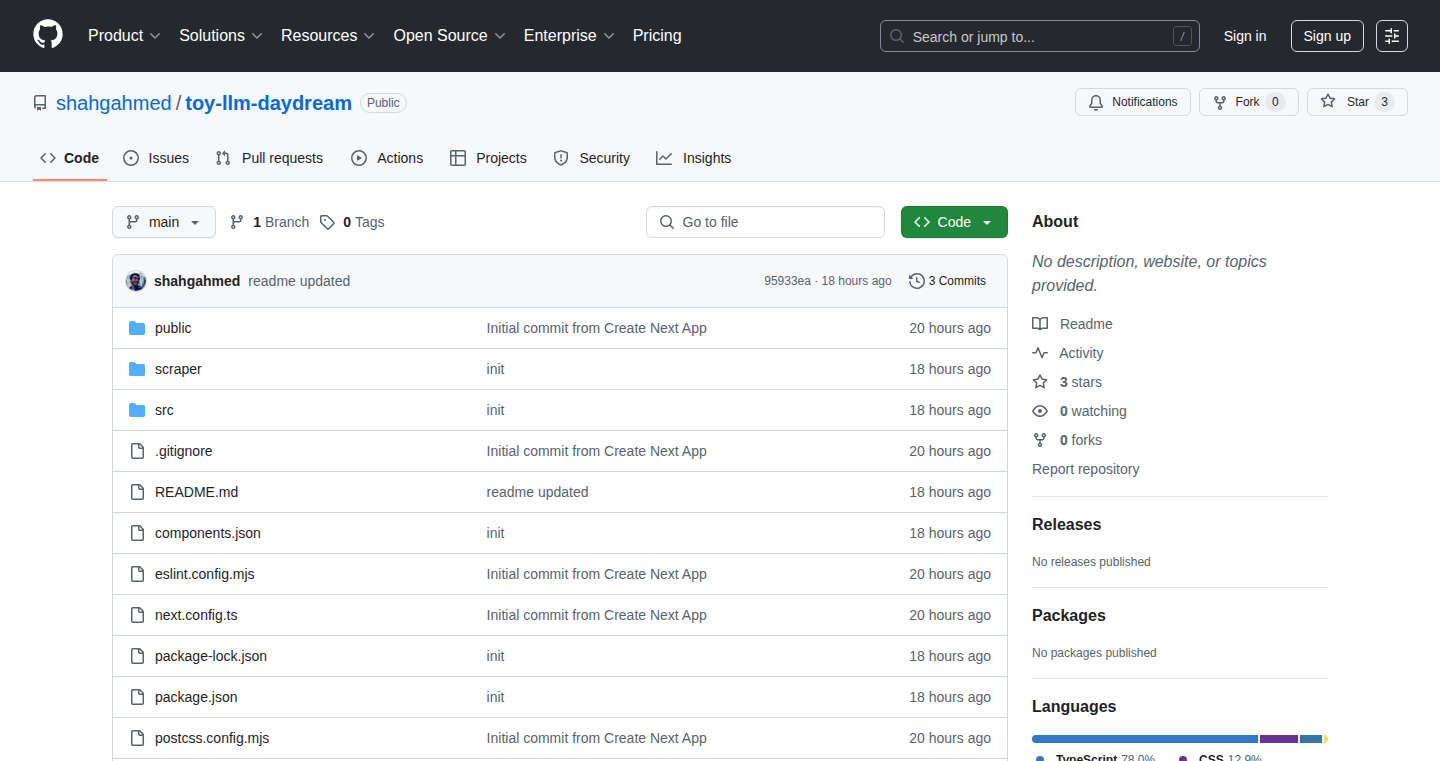Click the Search or jump to field
Image resolution: width=1440 pixels, height=761 pixels.
coord(1040,36)
